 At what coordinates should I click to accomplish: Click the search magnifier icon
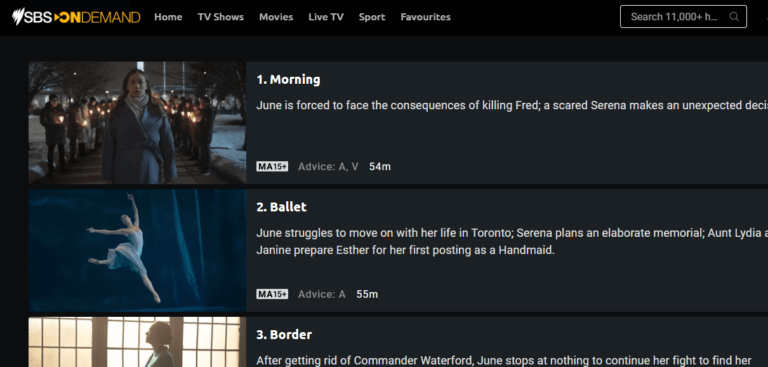pos(734,17)
